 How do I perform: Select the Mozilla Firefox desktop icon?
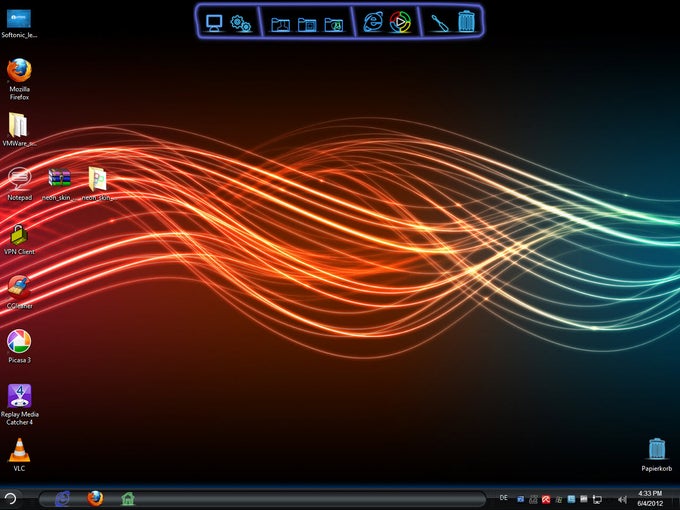coord(19,79)
